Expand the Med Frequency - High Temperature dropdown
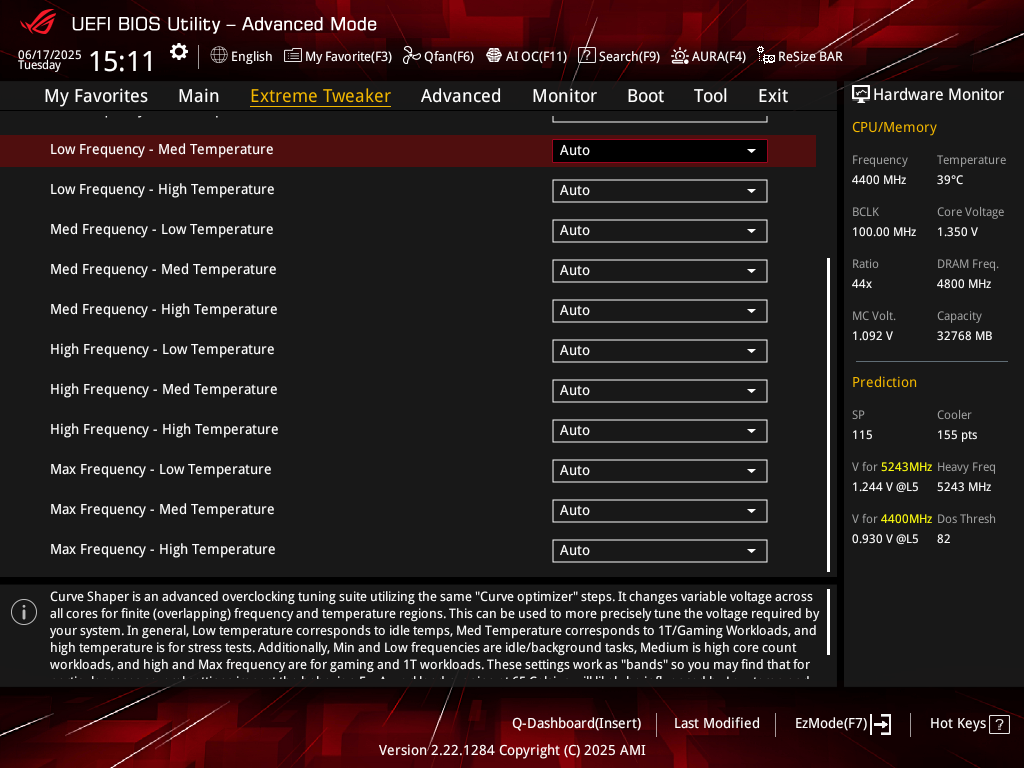The image size is (1024, 768). (x=660, y=311)
